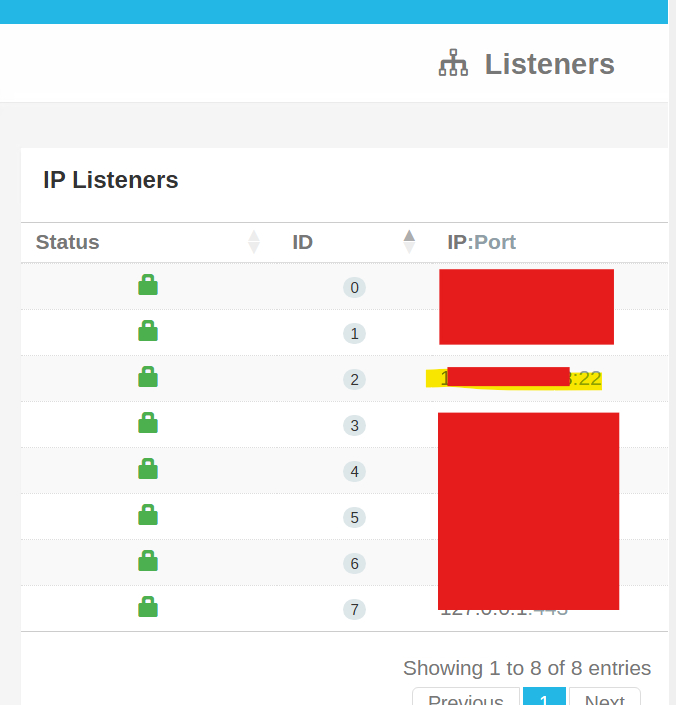Select the ID badge 0
The height and width of the screenshot is (705, 676).
[x=354, y=288]
